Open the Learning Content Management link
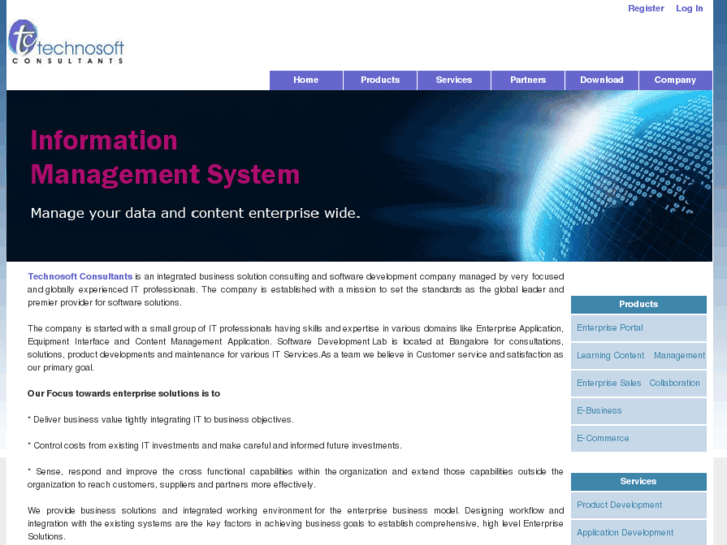 (x=640, y=355)
